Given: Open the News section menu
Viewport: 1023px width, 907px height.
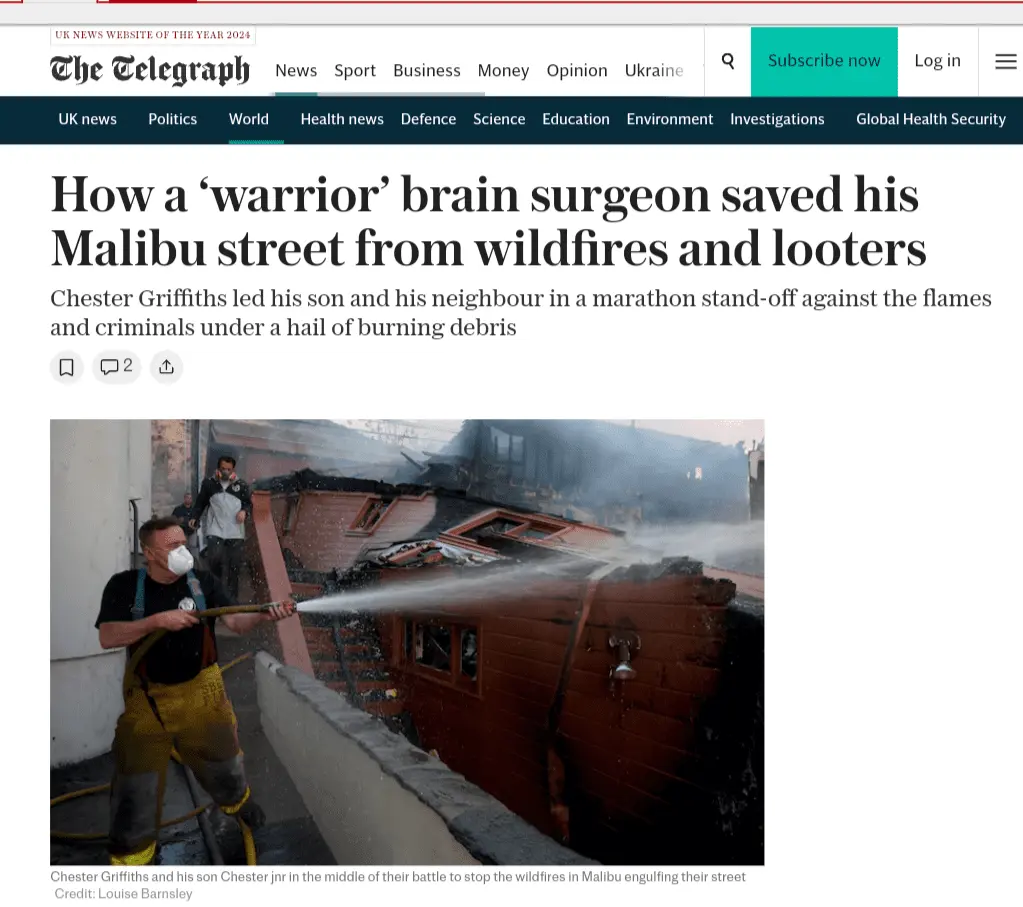Looking at the screenshot, I should 296,70.
